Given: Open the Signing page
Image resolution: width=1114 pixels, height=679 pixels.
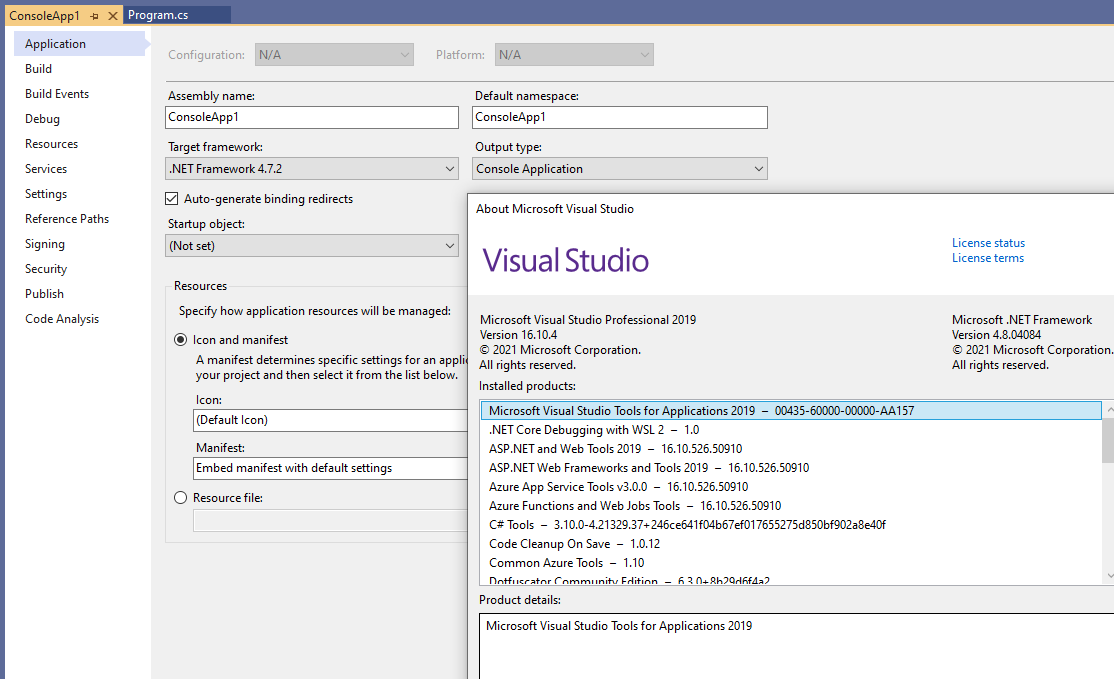Looking at the screenshot, I should coord(45,244).
